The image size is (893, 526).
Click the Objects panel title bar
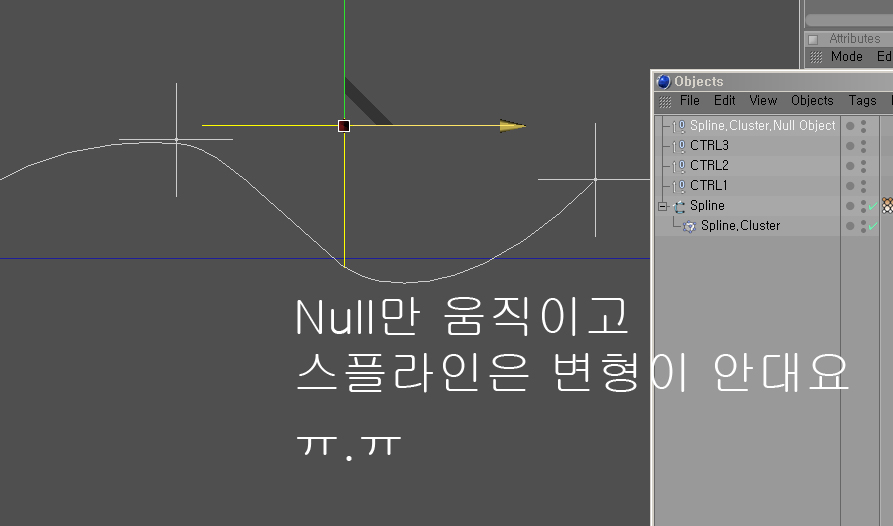pyautogui.click(x=773, y=81)
